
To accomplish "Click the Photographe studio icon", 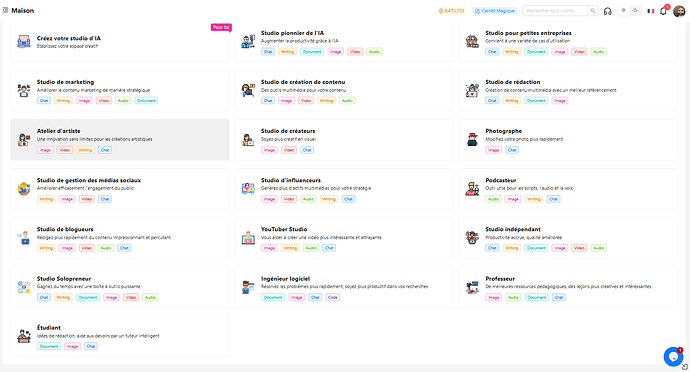I will (x=472, y=140).
